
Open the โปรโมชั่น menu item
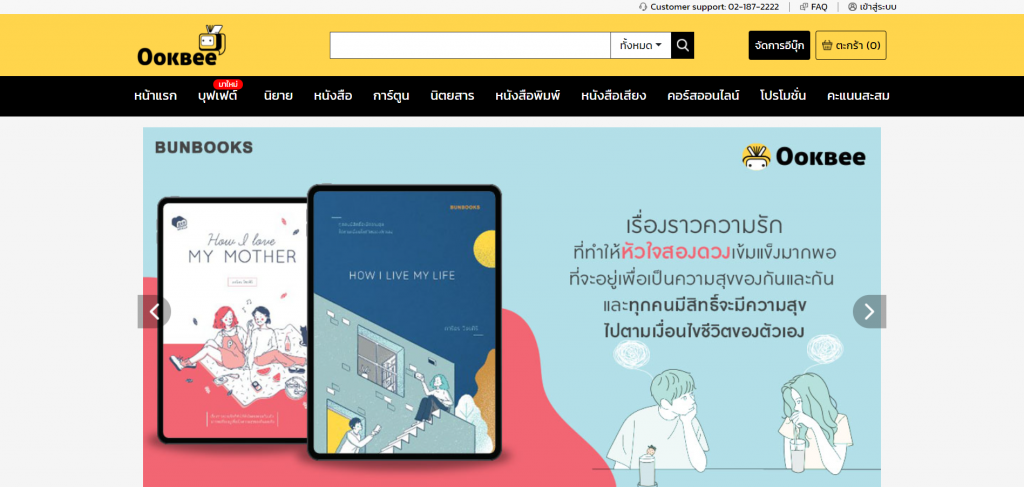[x=783, y=96]
